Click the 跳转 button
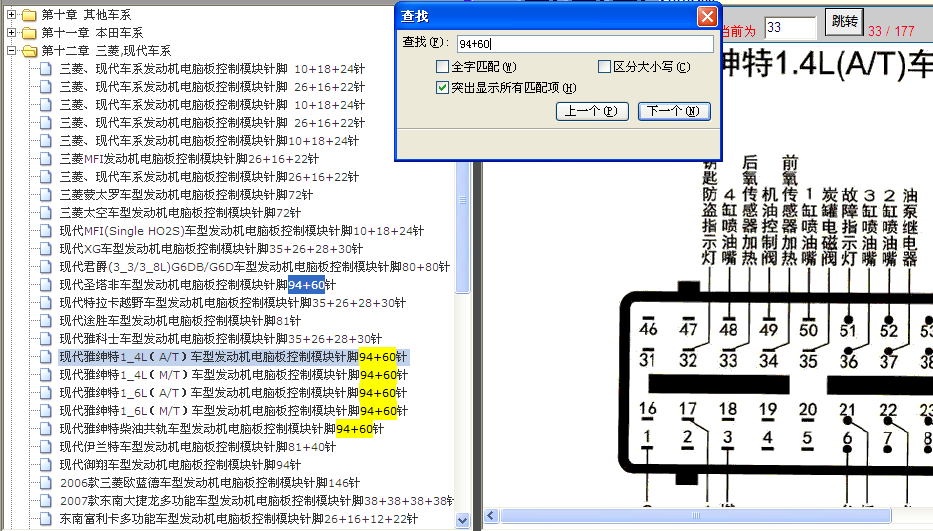 click(844, 22)
